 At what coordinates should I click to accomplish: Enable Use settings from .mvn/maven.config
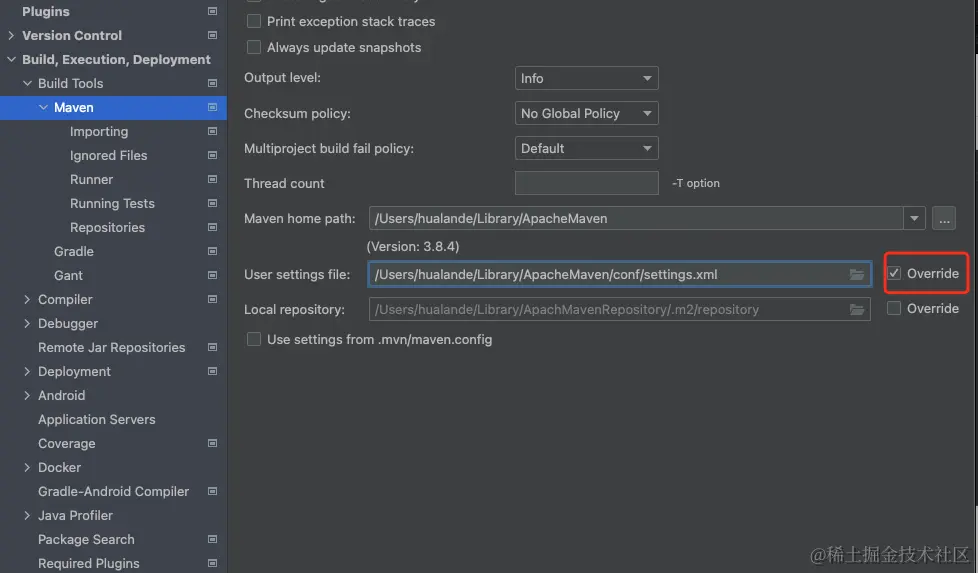[254, 339]
